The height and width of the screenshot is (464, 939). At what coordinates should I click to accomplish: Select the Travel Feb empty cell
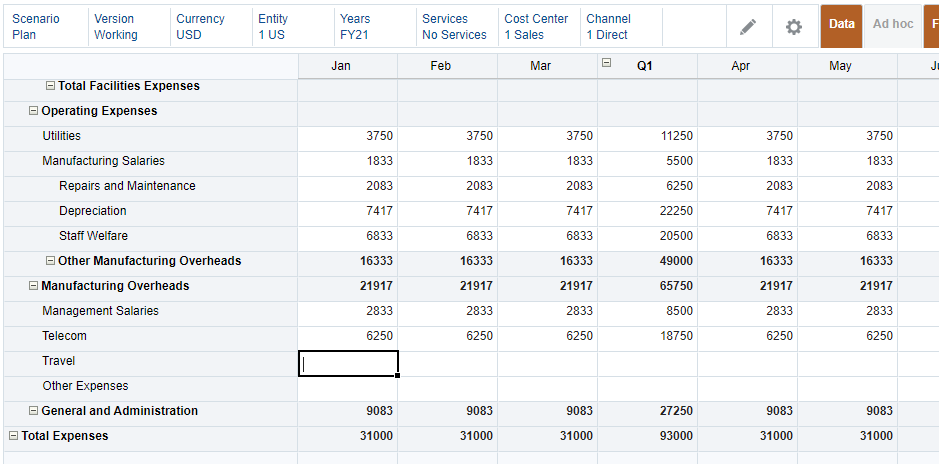pos(447,364)
